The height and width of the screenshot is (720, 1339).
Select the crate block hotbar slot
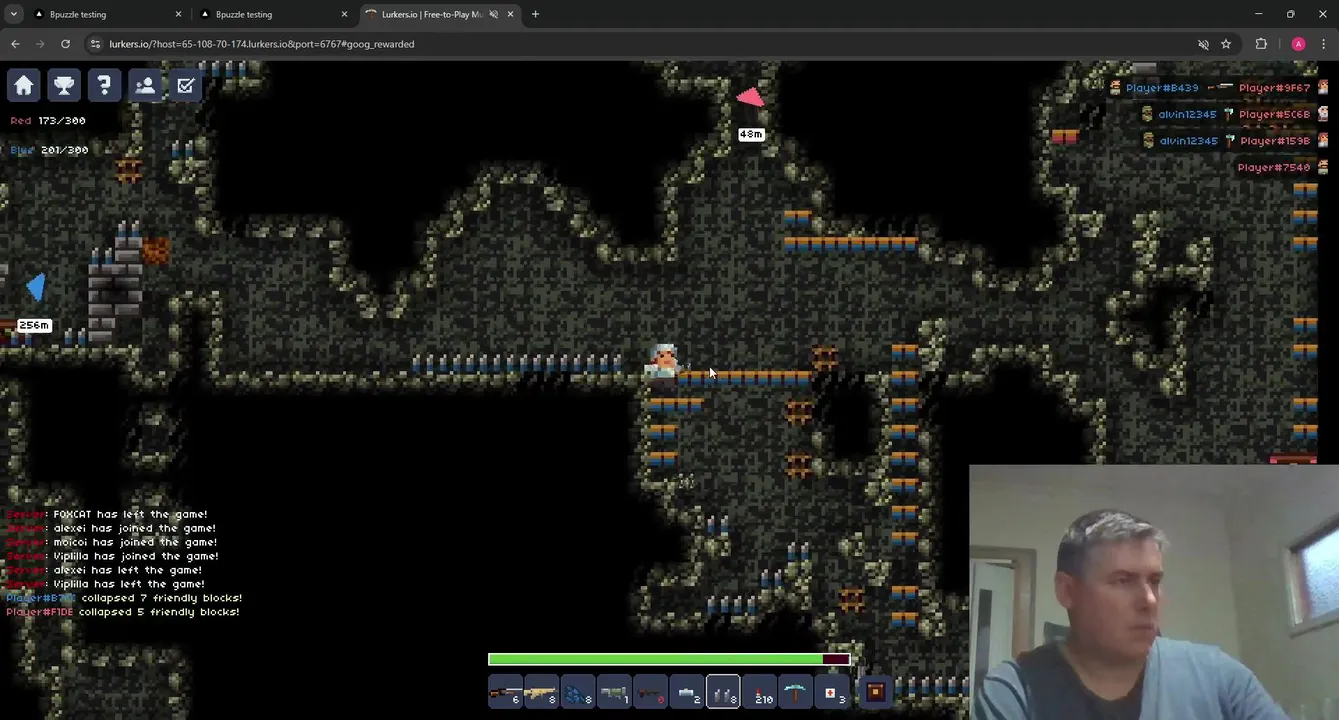click(875, 692)
